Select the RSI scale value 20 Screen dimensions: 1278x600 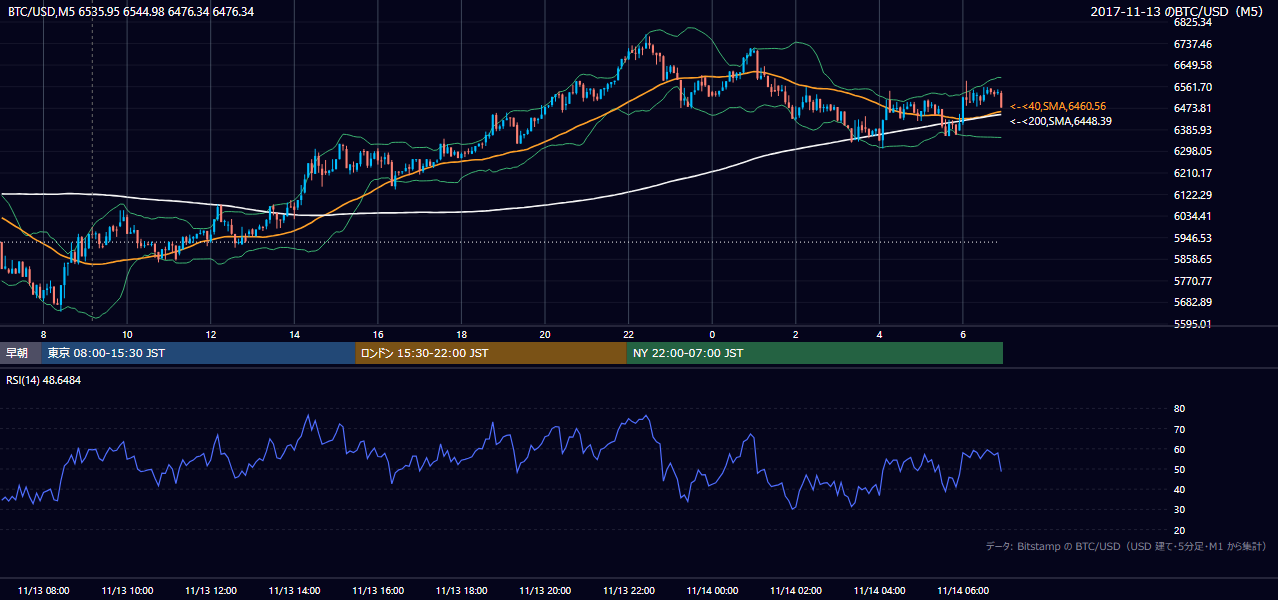pos(1180,530)
